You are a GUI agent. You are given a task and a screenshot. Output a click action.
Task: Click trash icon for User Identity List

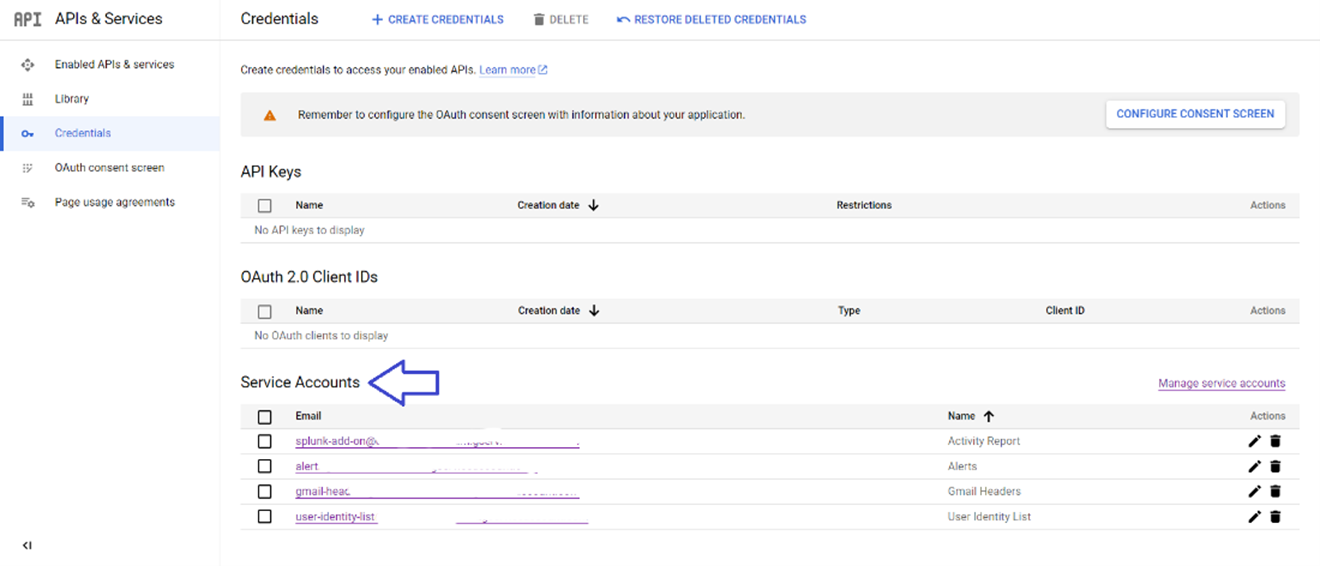coord(1275,517)
